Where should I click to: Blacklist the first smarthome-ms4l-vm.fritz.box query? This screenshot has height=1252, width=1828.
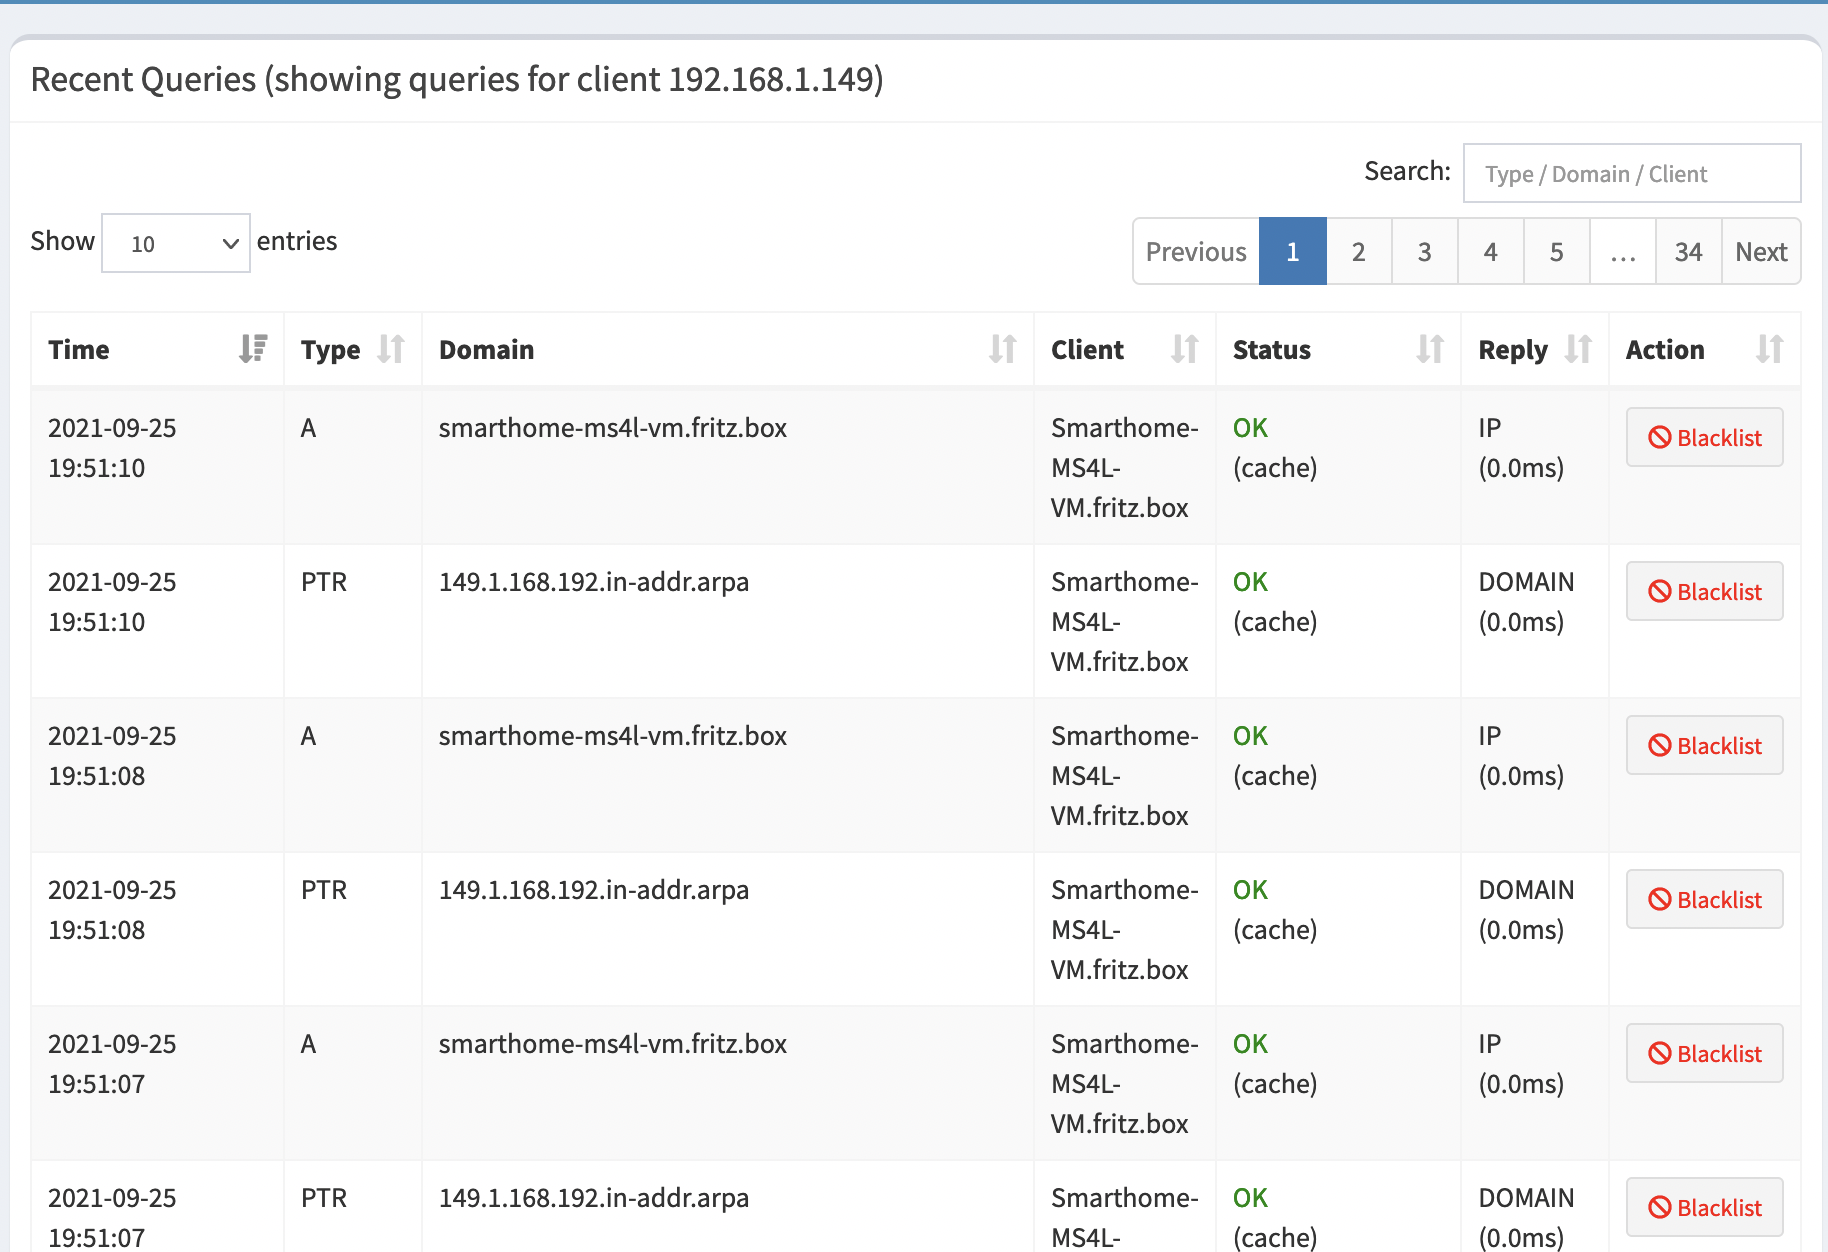[1704, 438]
